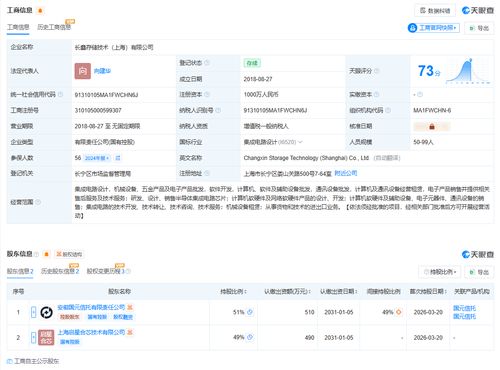This screenshot has width=500, height=370.
Task: Click the 73分 Tianyan score
Action: pos(429,71)
